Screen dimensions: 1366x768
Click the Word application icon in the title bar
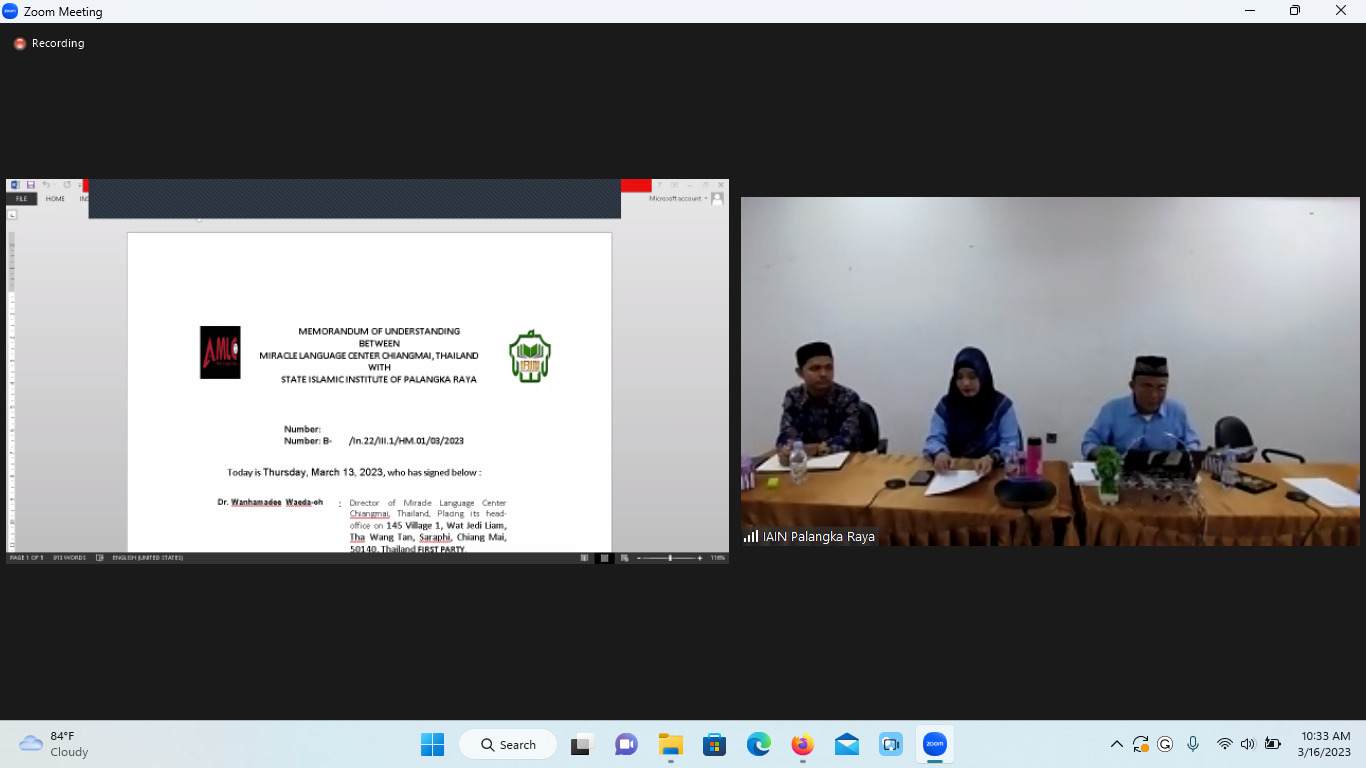(x=15, y=185)
